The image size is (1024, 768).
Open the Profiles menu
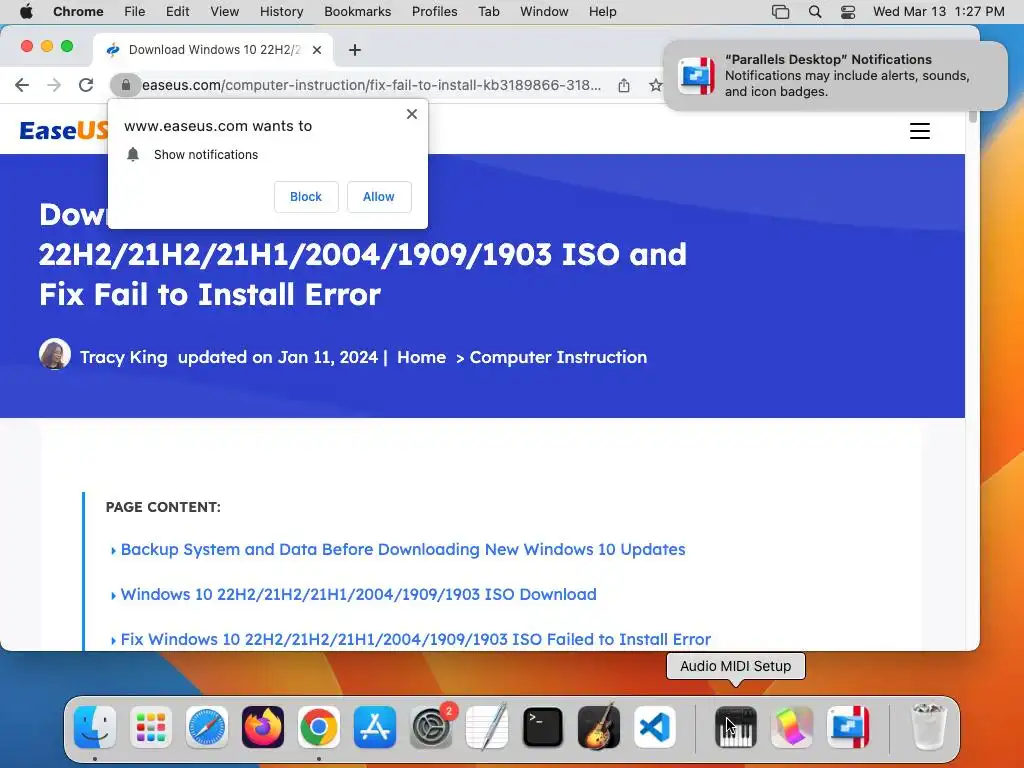coord(434,12)
